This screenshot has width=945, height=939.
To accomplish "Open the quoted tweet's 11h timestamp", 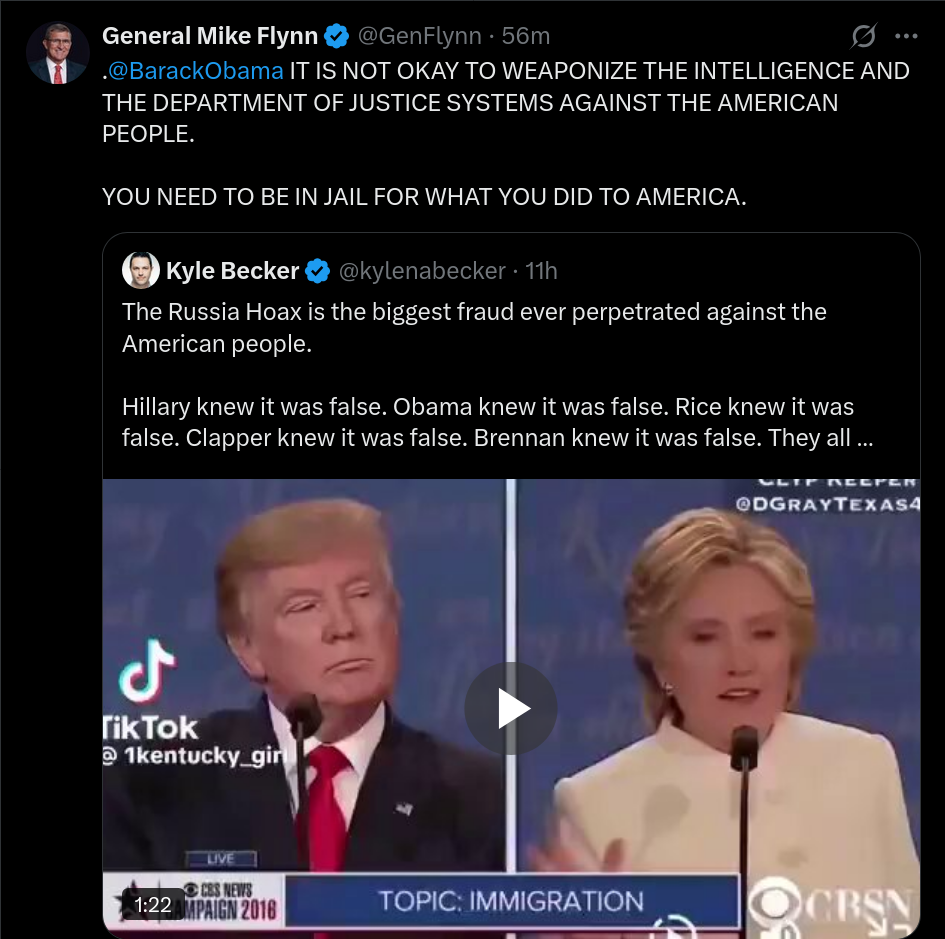I will [541, 271].
